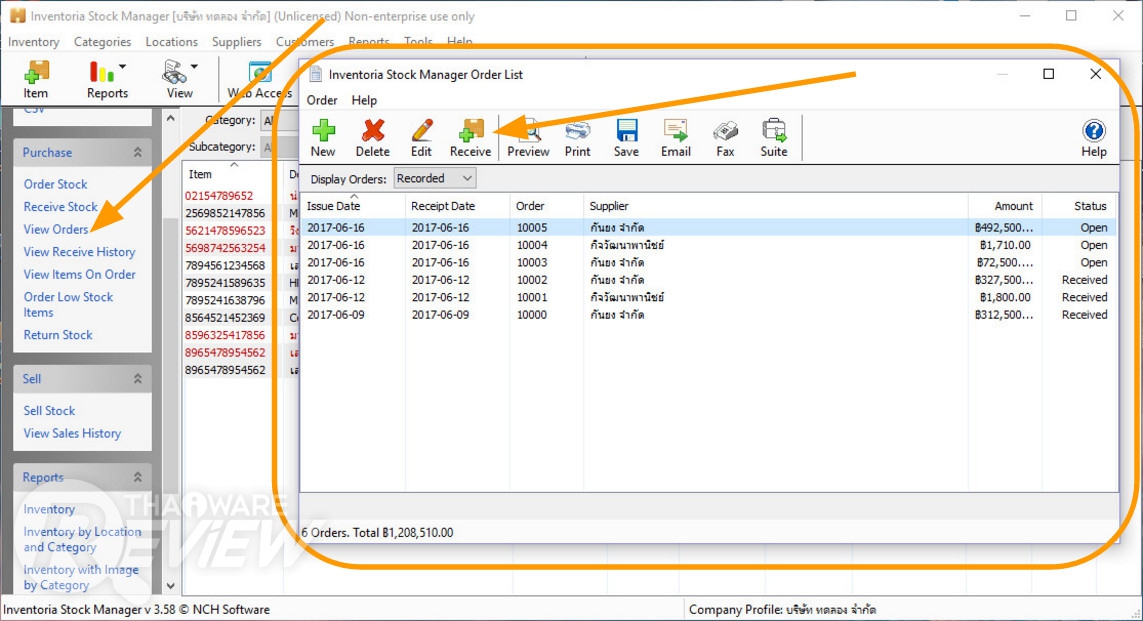This screenshot has width=1143, height=621.
Task: Collapse the Sell sidebar section
Action: [x=137, y=378]
